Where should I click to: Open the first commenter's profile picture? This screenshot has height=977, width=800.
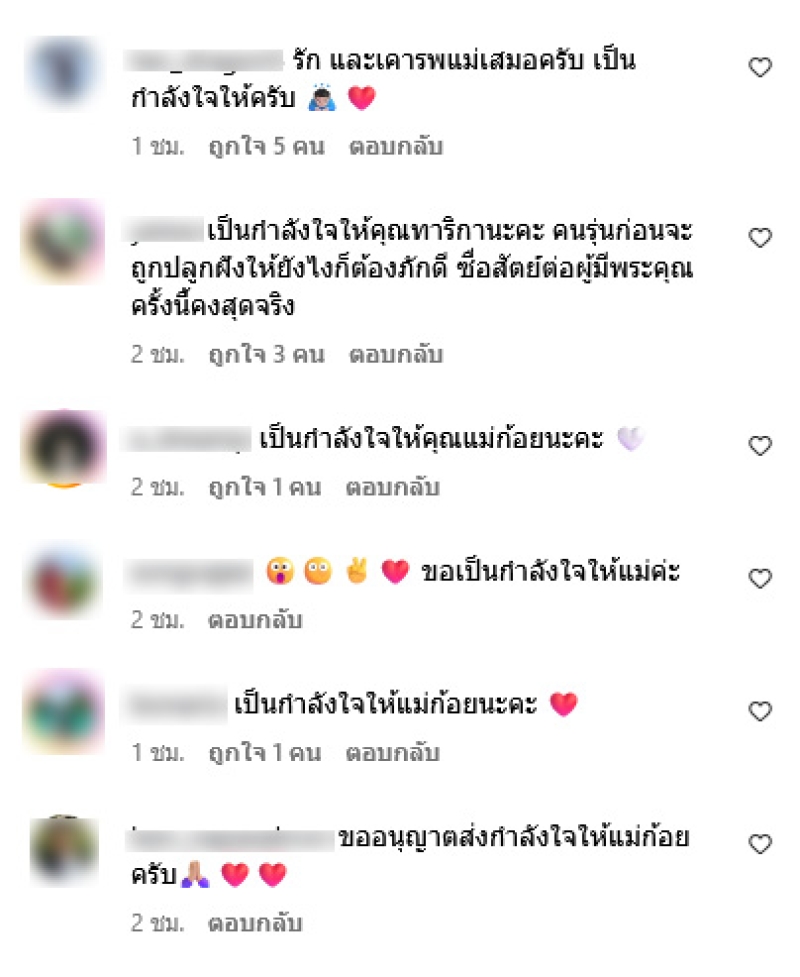coord(64,72)
